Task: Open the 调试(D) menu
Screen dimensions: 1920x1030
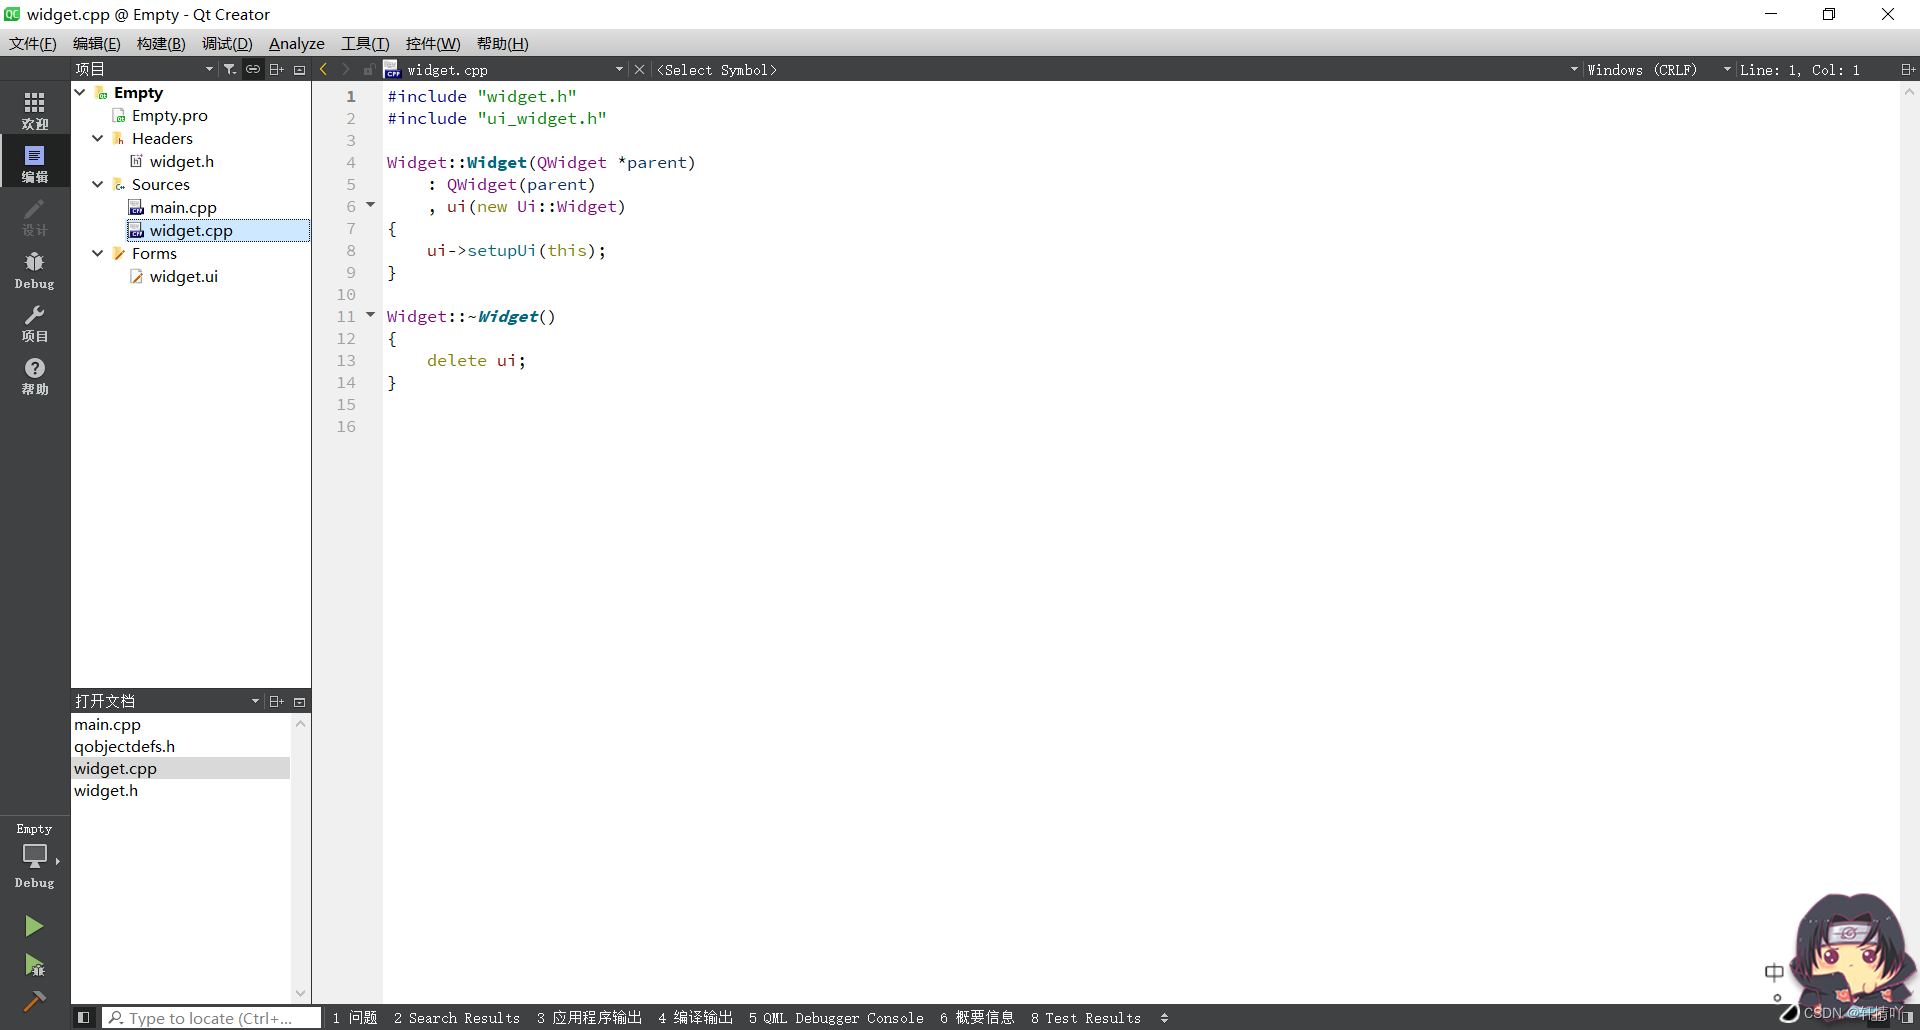Action: click(227, 43)
